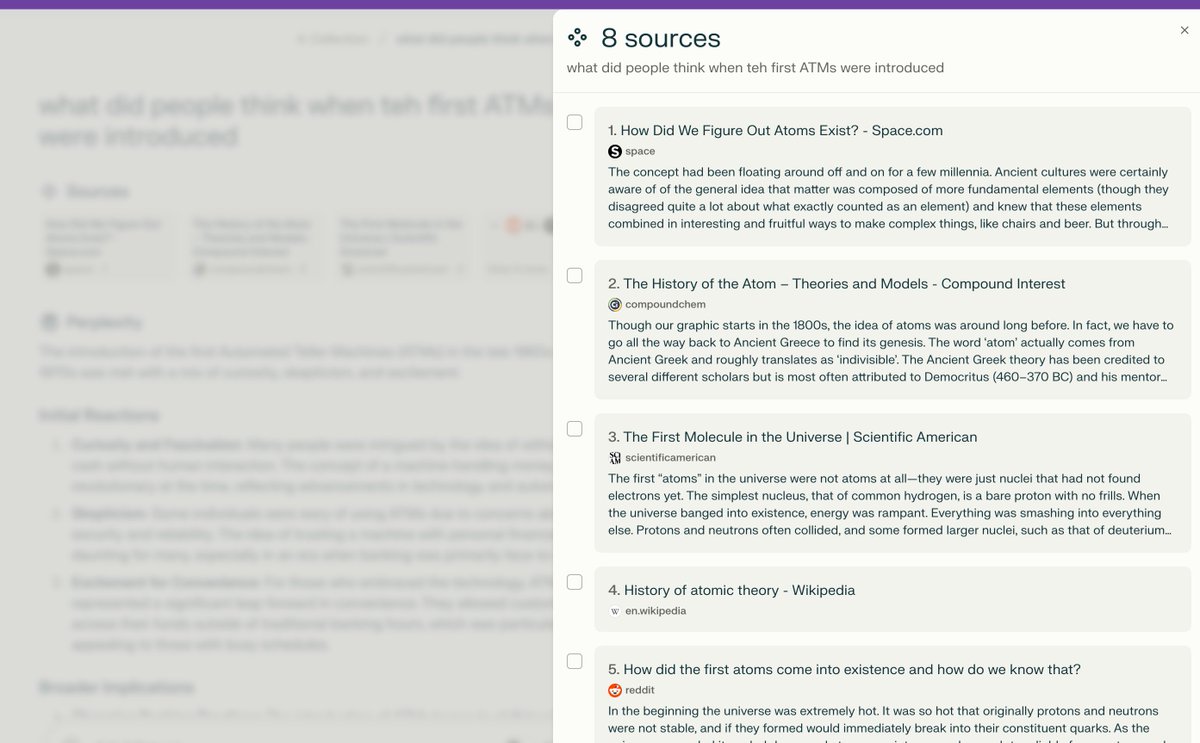Click the space site favicon
1200x743 pixels.
coord(615,151)
